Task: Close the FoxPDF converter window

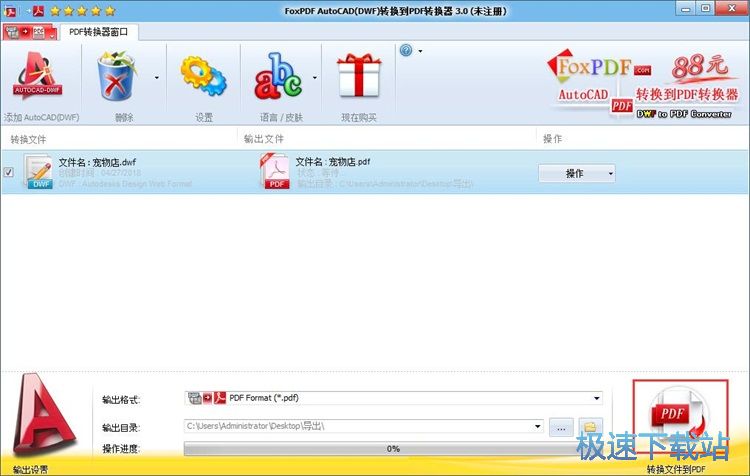Action: 732,9
